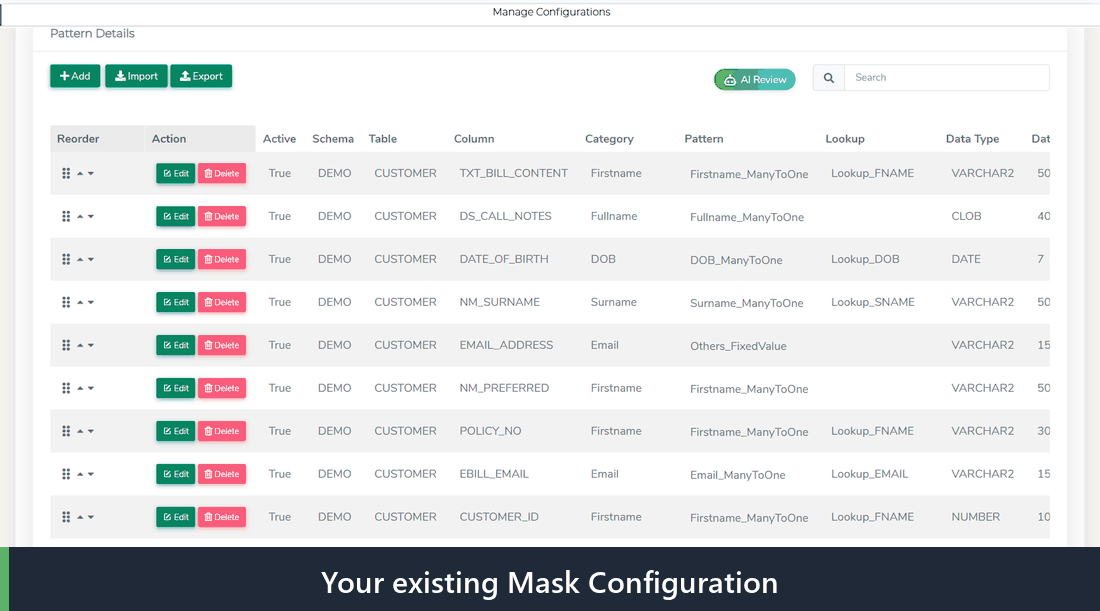The width and height of the screenshot is (1100, 611).
Task: Edit the NM_PREFERRED row
Action: [175, 388]
